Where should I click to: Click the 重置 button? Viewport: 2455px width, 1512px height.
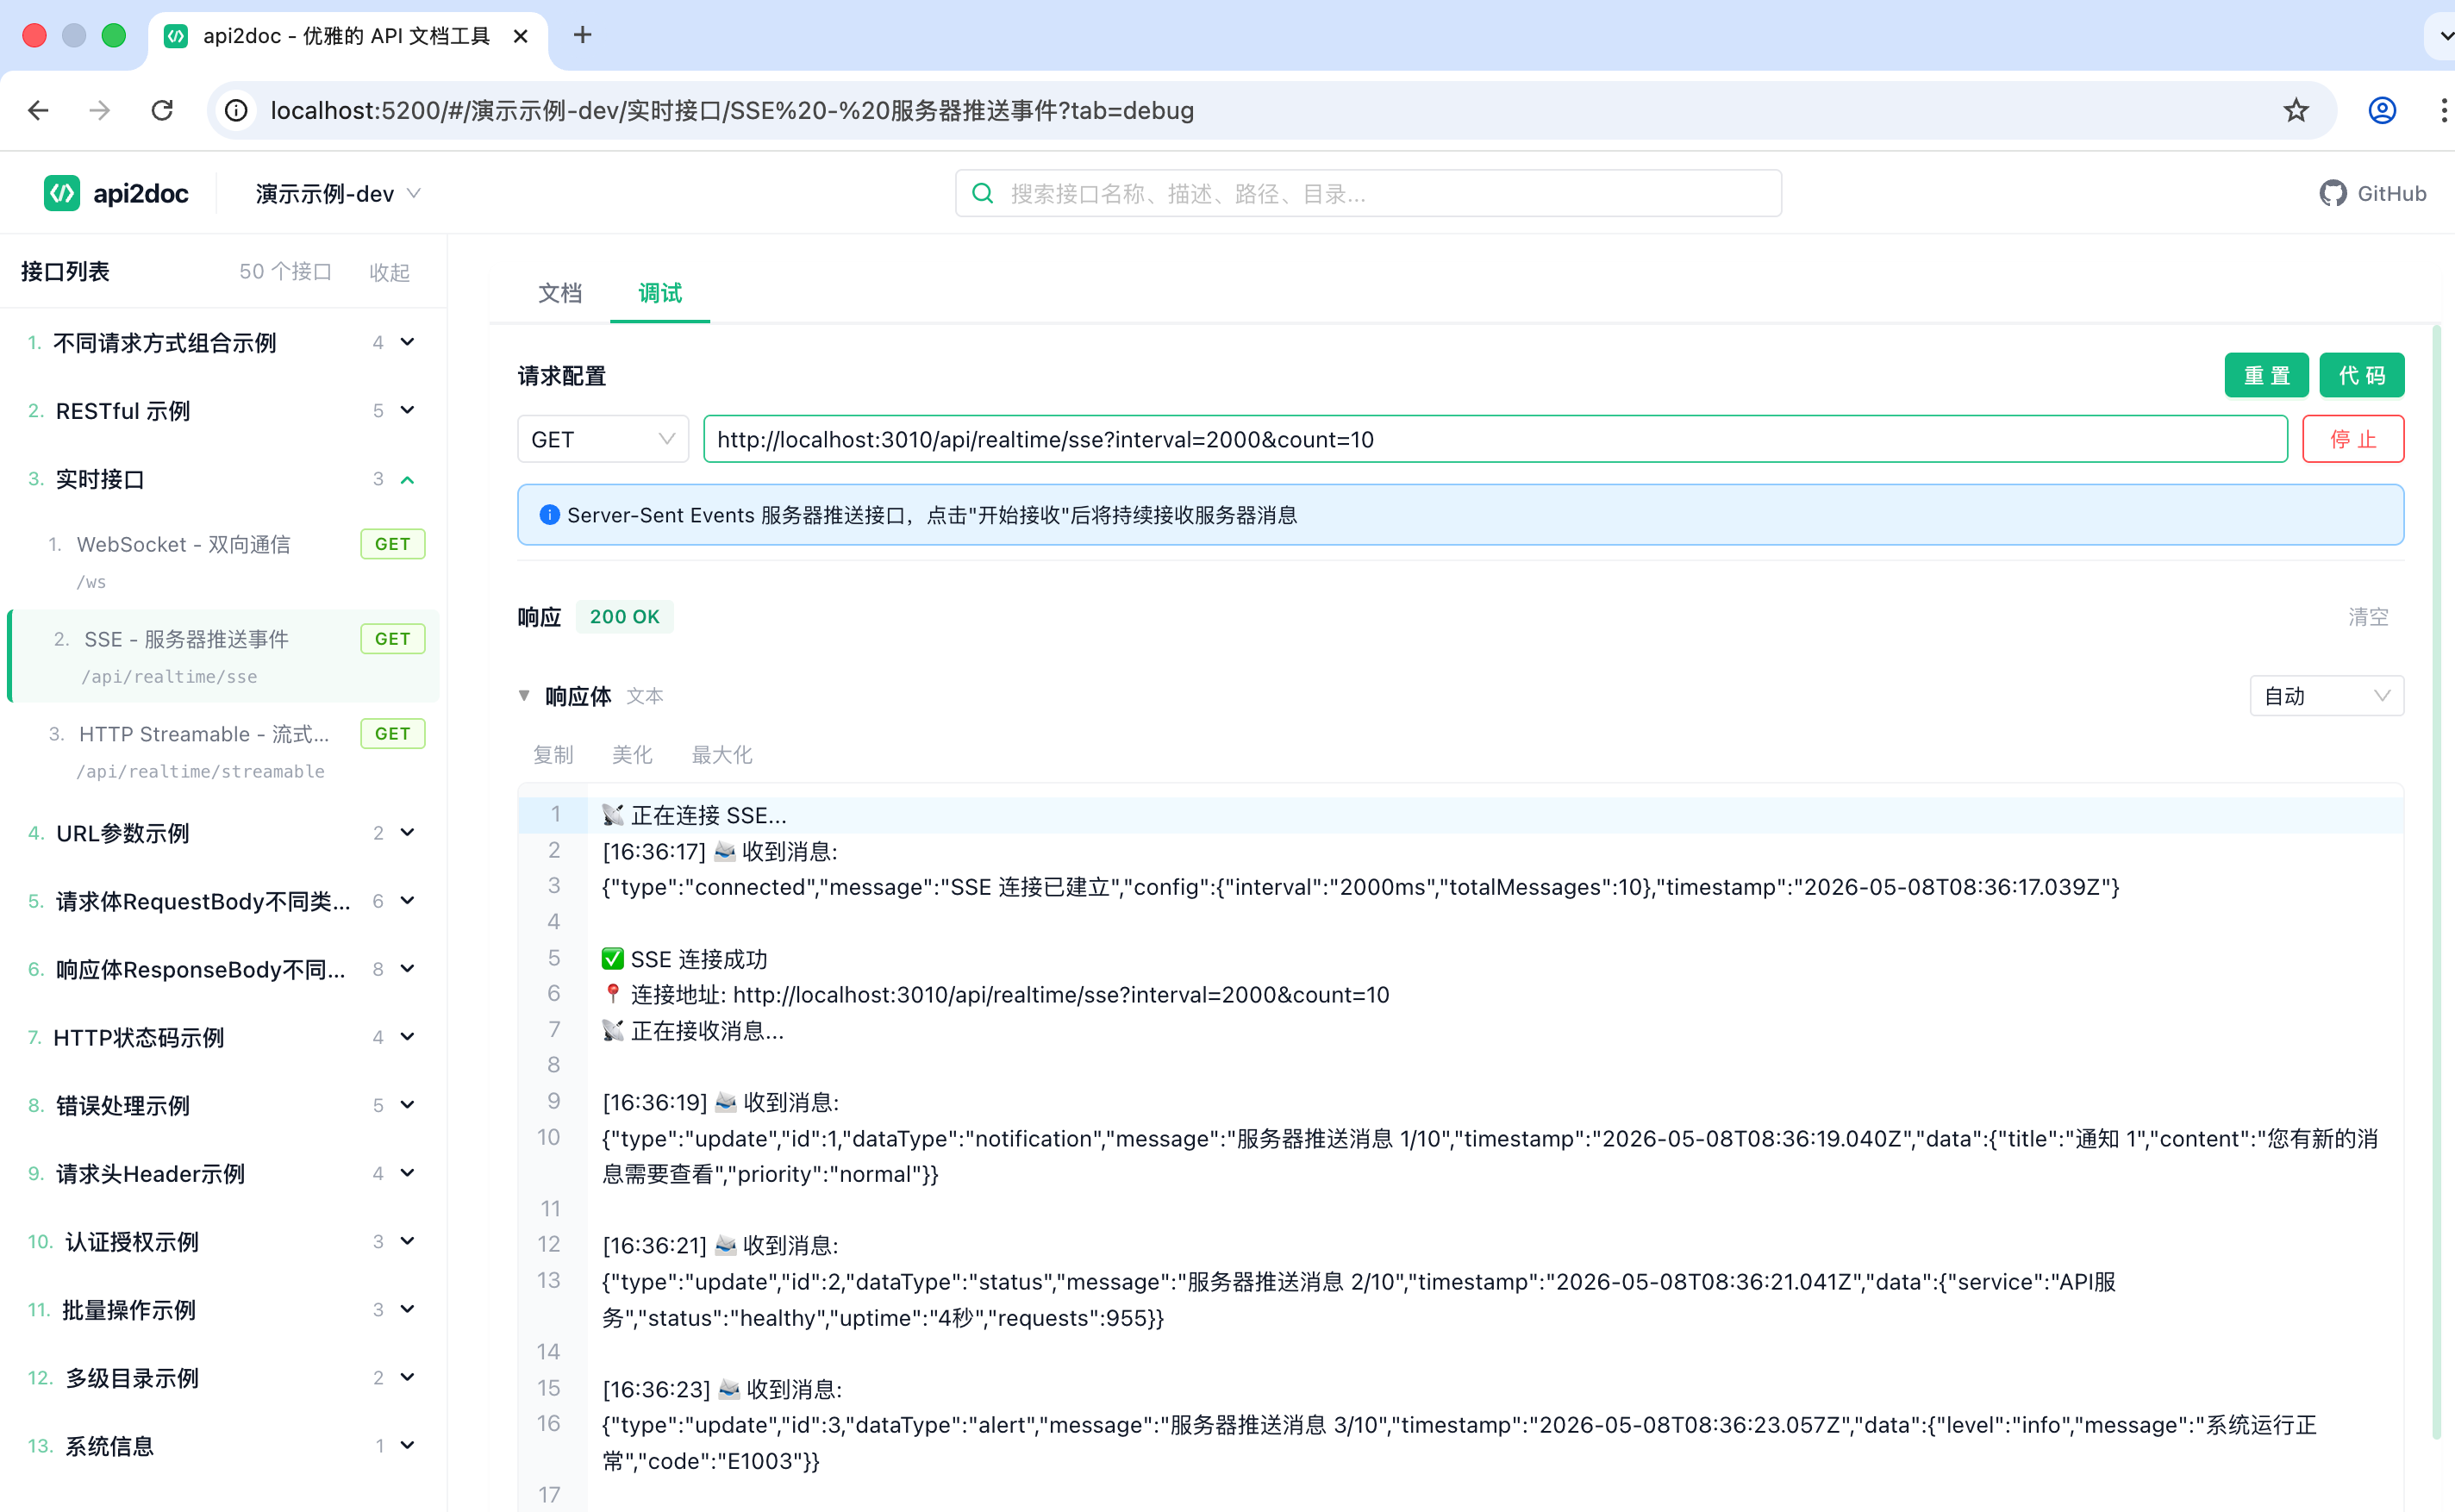pos(2266,375)
